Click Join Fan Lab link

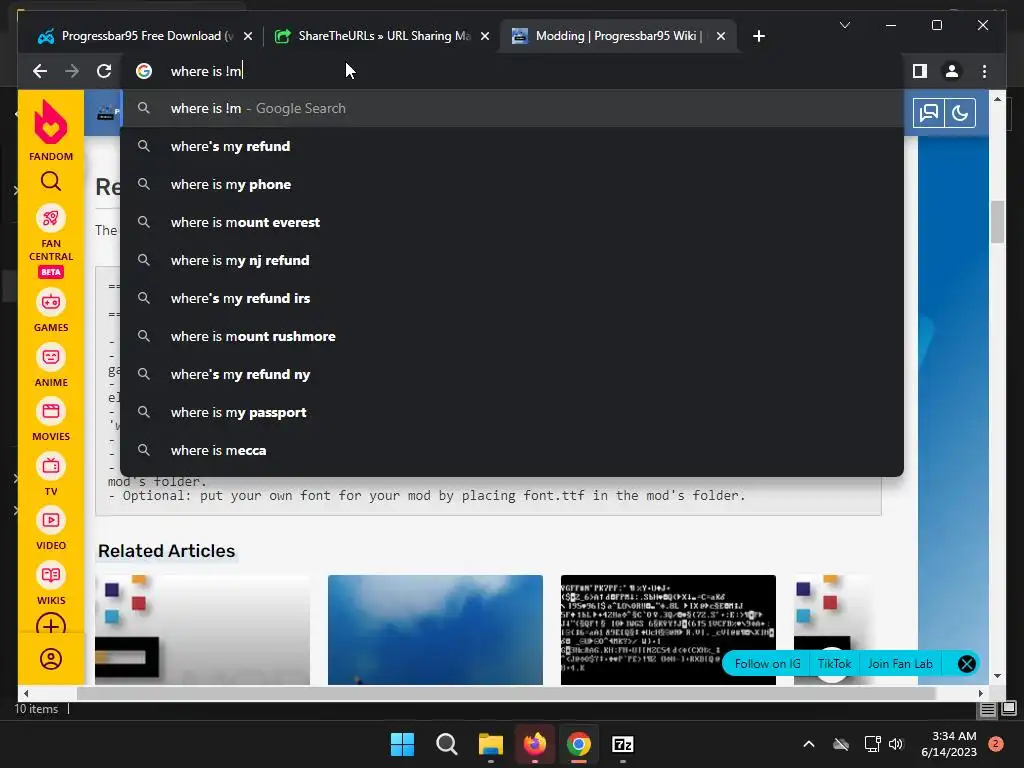[x=900, y=664]
